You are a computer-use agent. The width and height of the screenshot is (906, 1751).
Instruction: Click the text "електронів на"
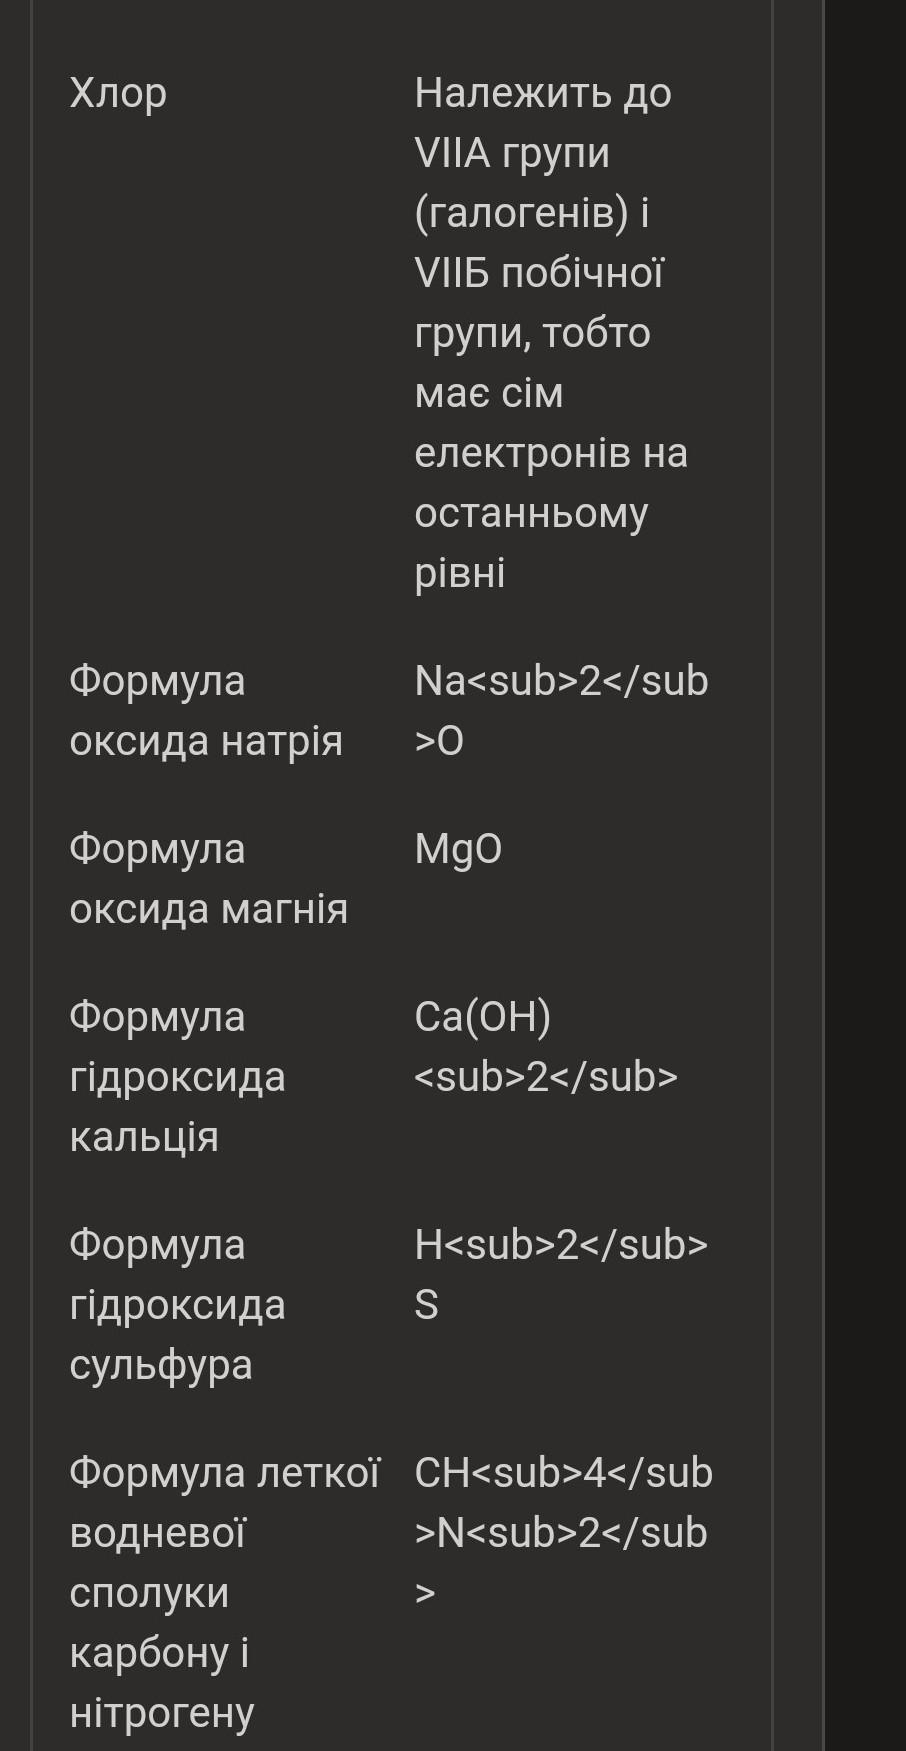pyautogui.click(x=551, y=453)
